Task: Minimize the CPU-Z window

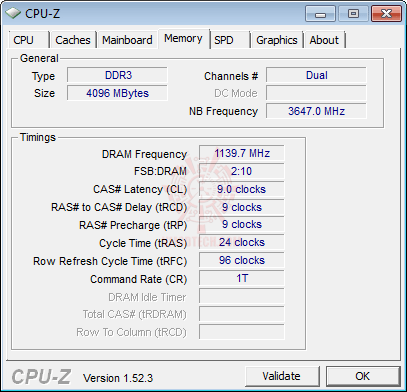Action: click(321, 14)
